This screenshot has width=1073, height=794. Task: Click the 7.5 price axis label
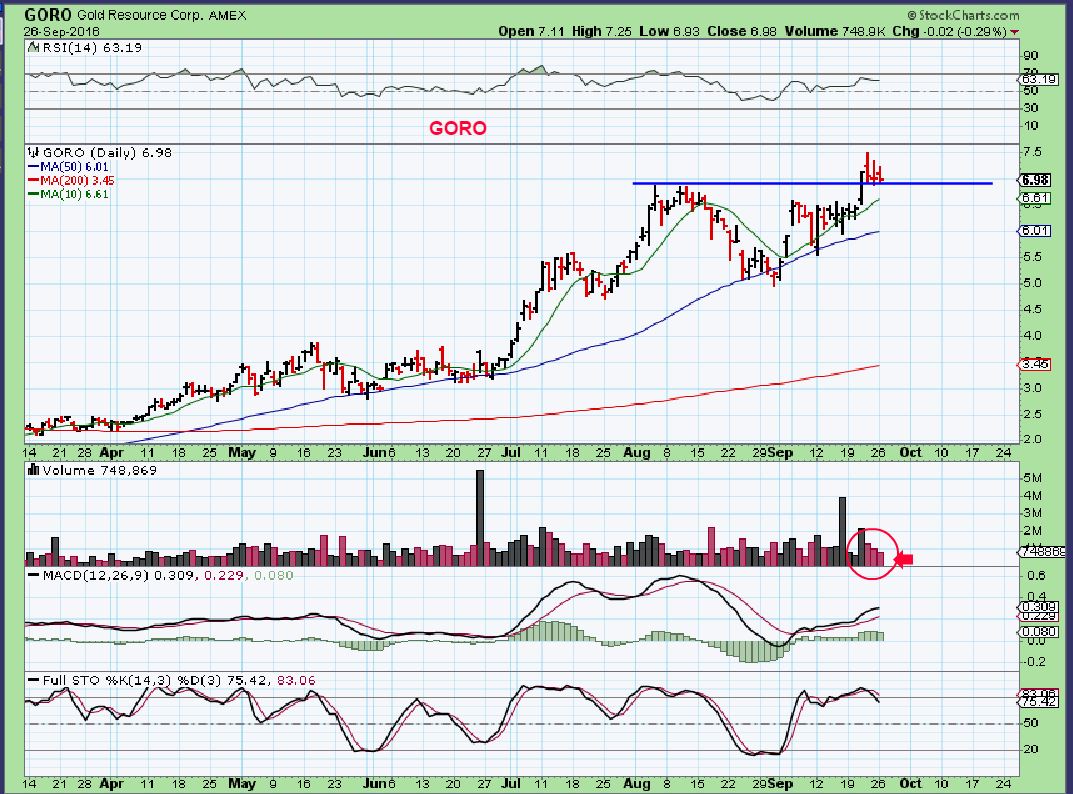click(x=1032, y=151)
